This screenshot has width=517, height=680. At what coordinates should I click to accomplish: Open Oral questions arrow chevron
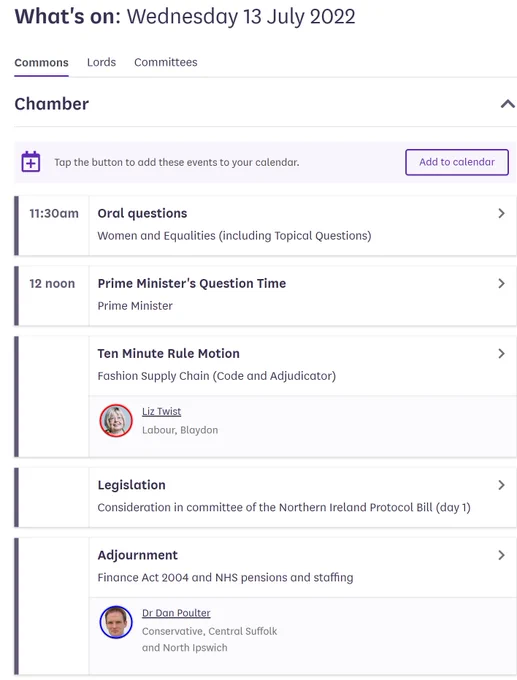click(x=501, y=213)
